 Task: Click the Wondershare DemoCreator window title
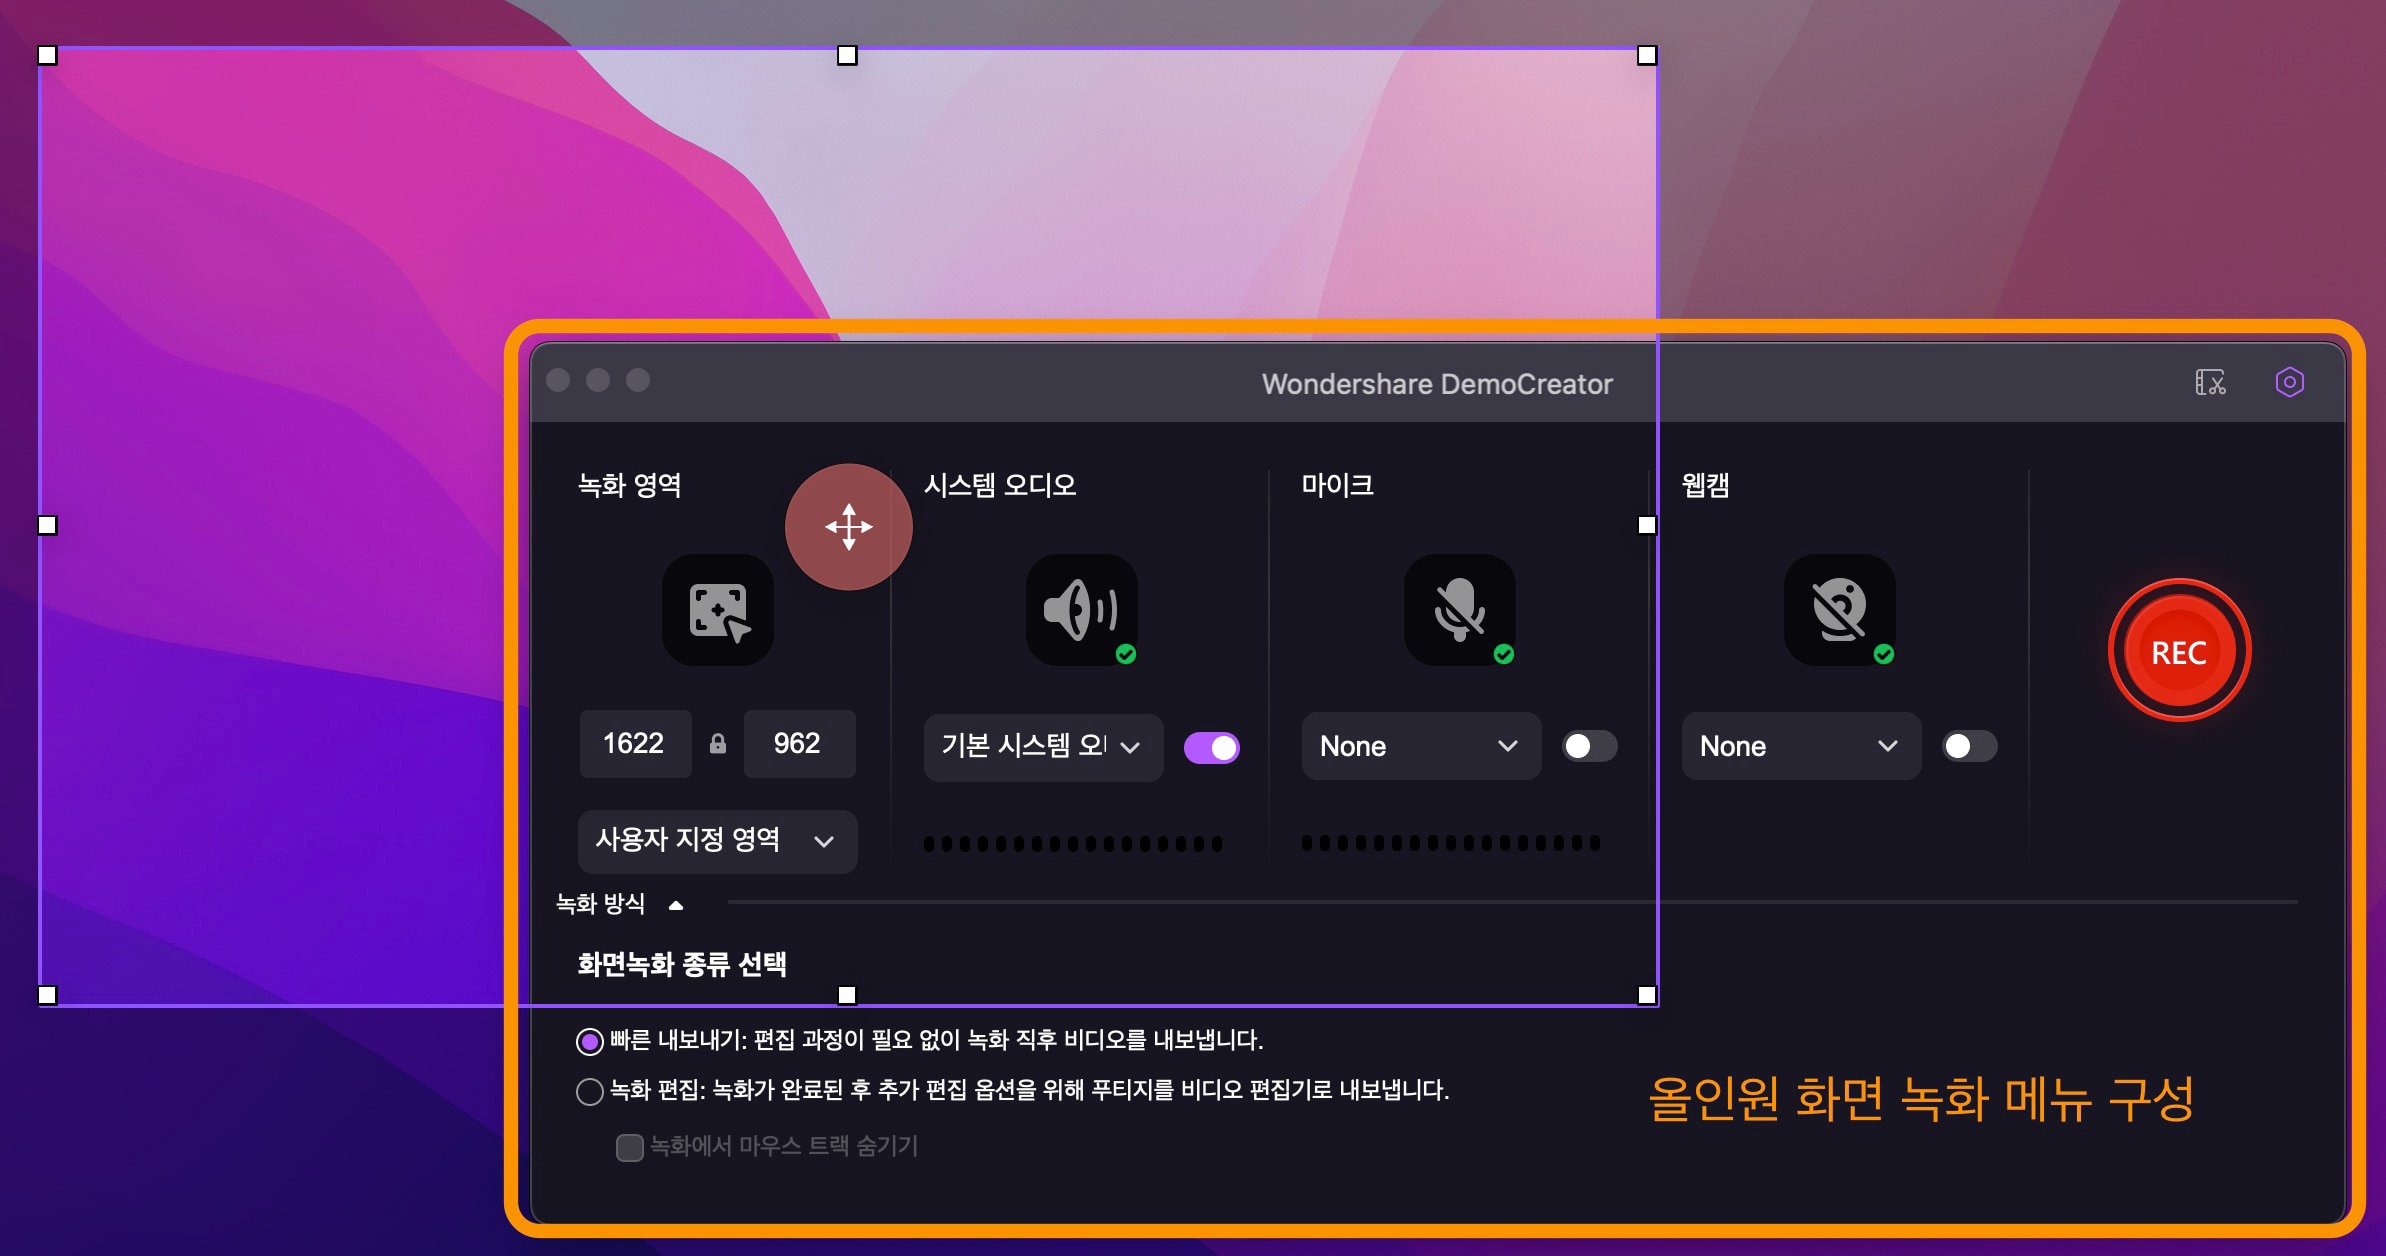click(x=1437, y=384)
